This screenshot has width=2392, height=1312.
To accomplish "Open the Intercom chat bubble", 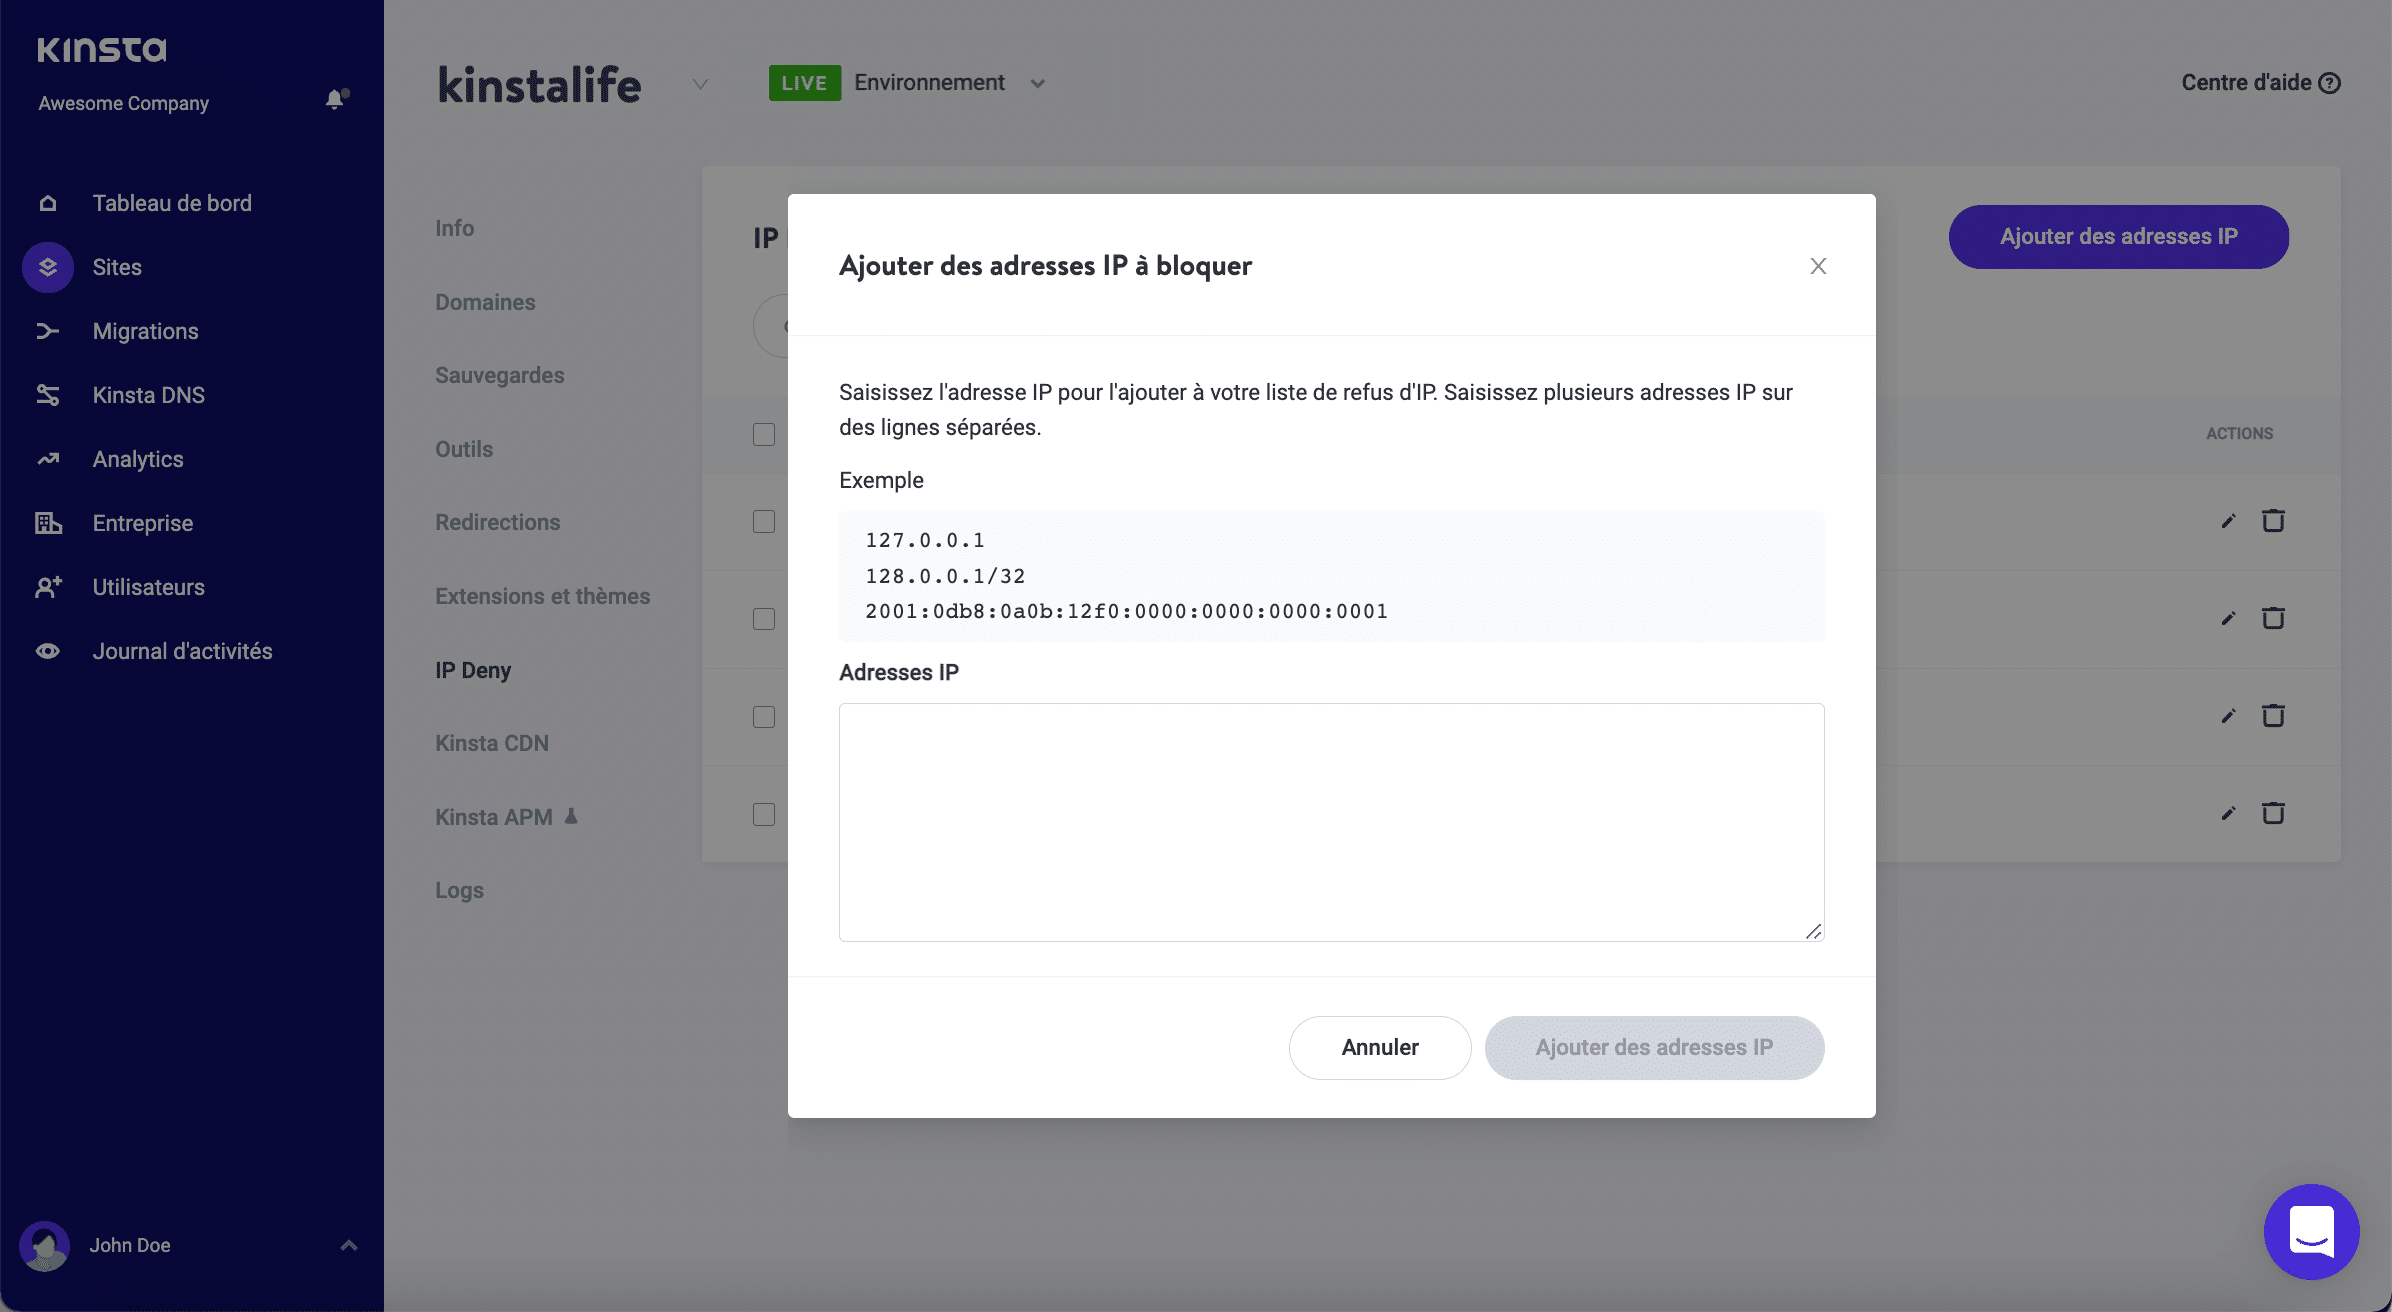I will [x=2311, y=1231].
